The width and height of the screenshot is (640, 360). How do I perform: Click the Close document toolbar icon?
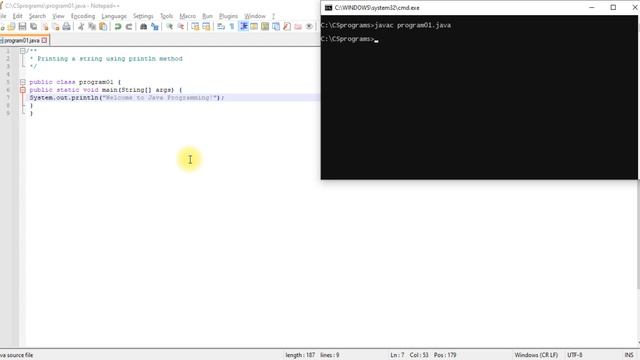pyautogui.click(x=45, y=27)
